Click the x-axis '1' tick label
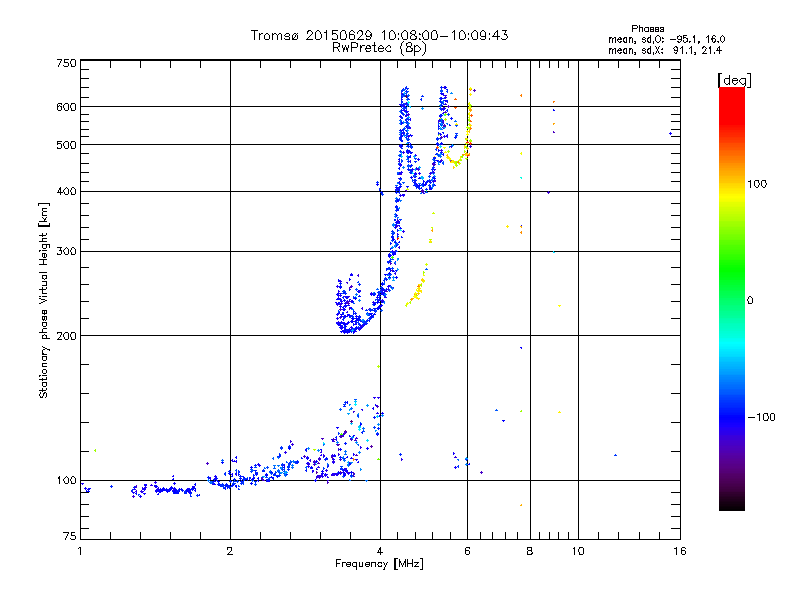This screenshot has height=600, width=800. (x=80, y=551)
